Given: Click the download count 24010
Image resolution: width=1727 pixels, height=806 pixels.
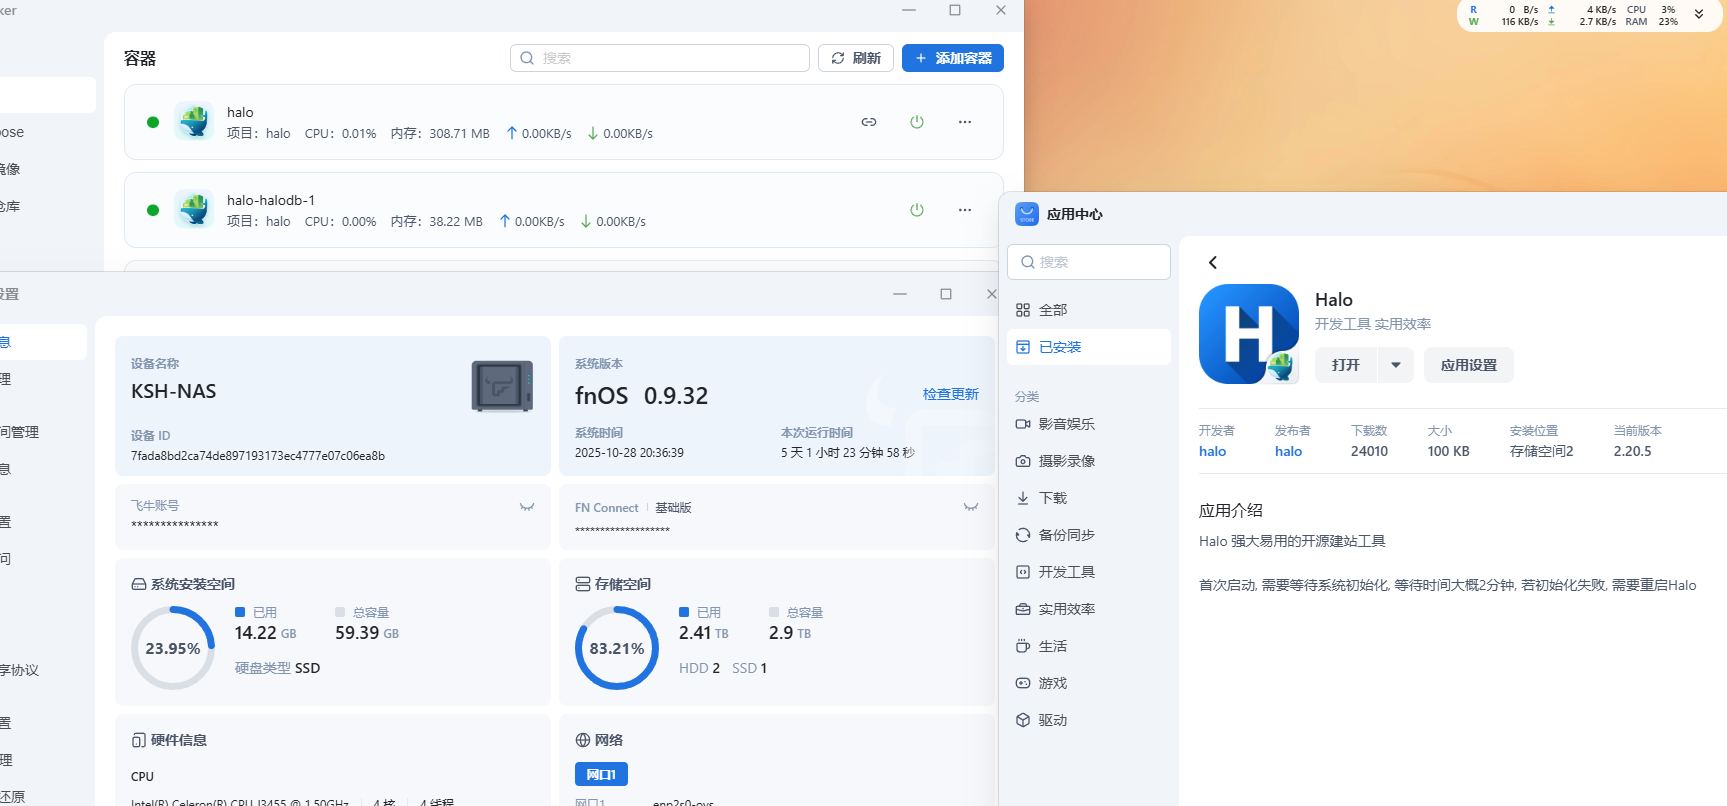Looking at the screenshot, I should point(1370,451).
